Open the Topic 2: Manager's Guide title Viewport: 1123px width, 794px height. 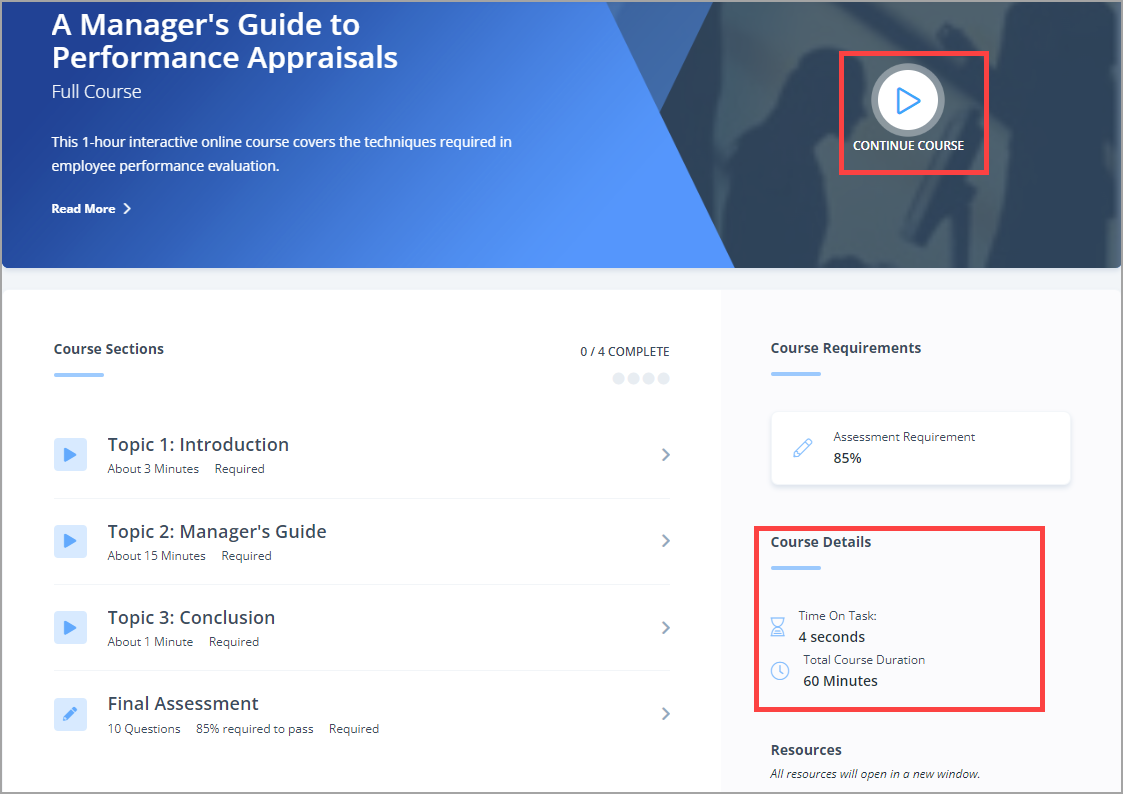tap(217, 531)
